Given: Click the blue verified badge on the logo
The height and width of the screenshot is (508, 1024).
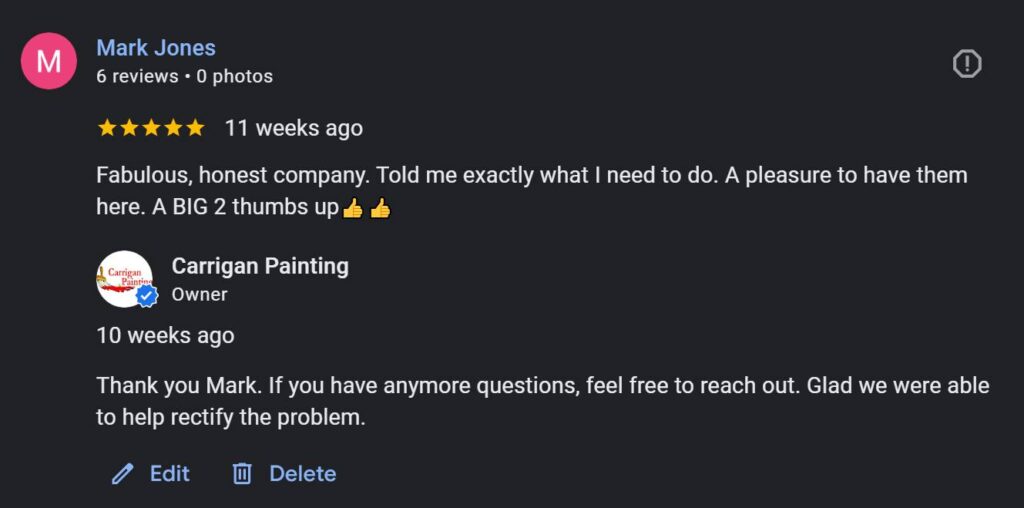Looking at the screenshot, I should tap(147, 296).
